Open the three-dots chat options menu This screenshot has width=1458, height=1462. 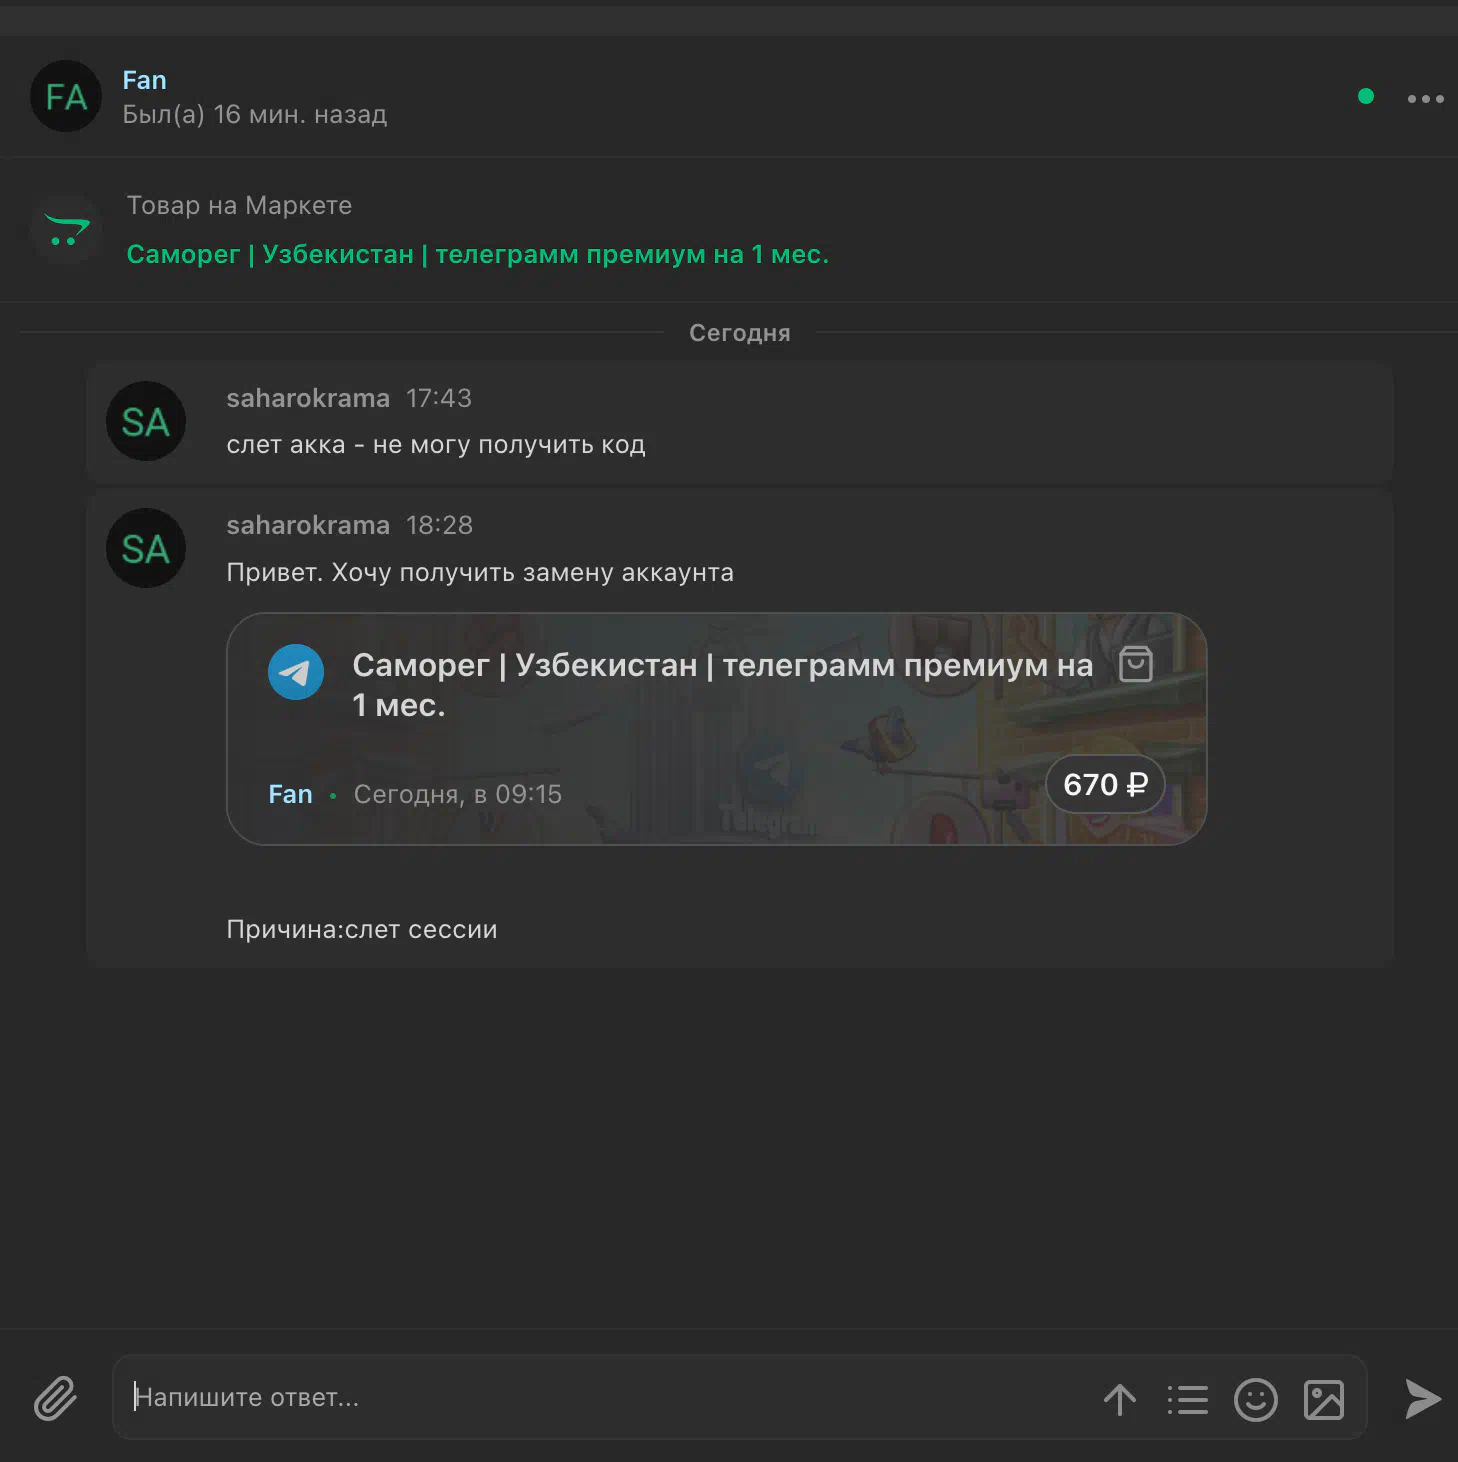1425,98
